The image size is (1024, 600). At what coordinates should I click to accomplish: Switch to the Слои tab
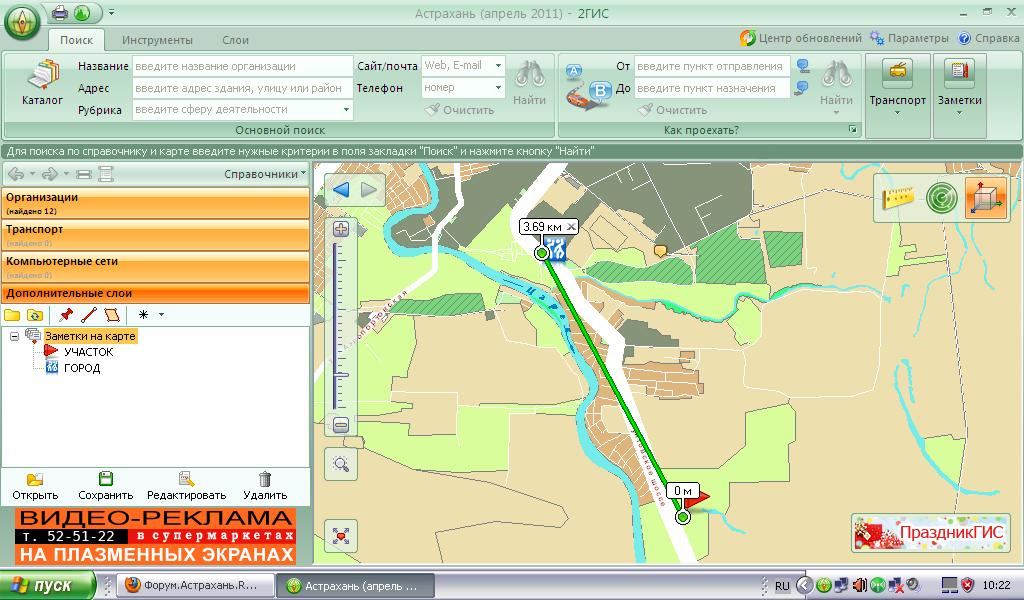point(235,40)
